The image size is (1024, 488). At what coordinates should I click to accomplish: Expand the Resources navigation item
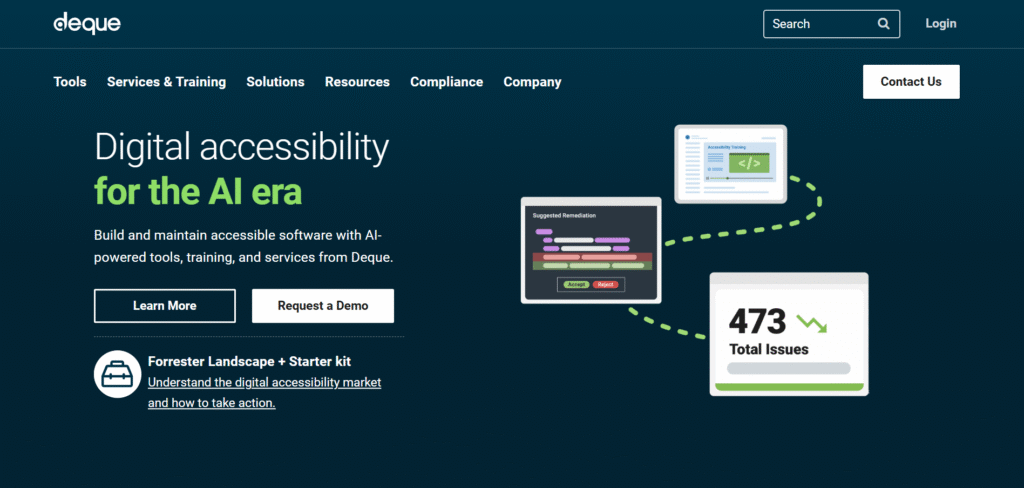pyautogui.click(x=357, y=82)
